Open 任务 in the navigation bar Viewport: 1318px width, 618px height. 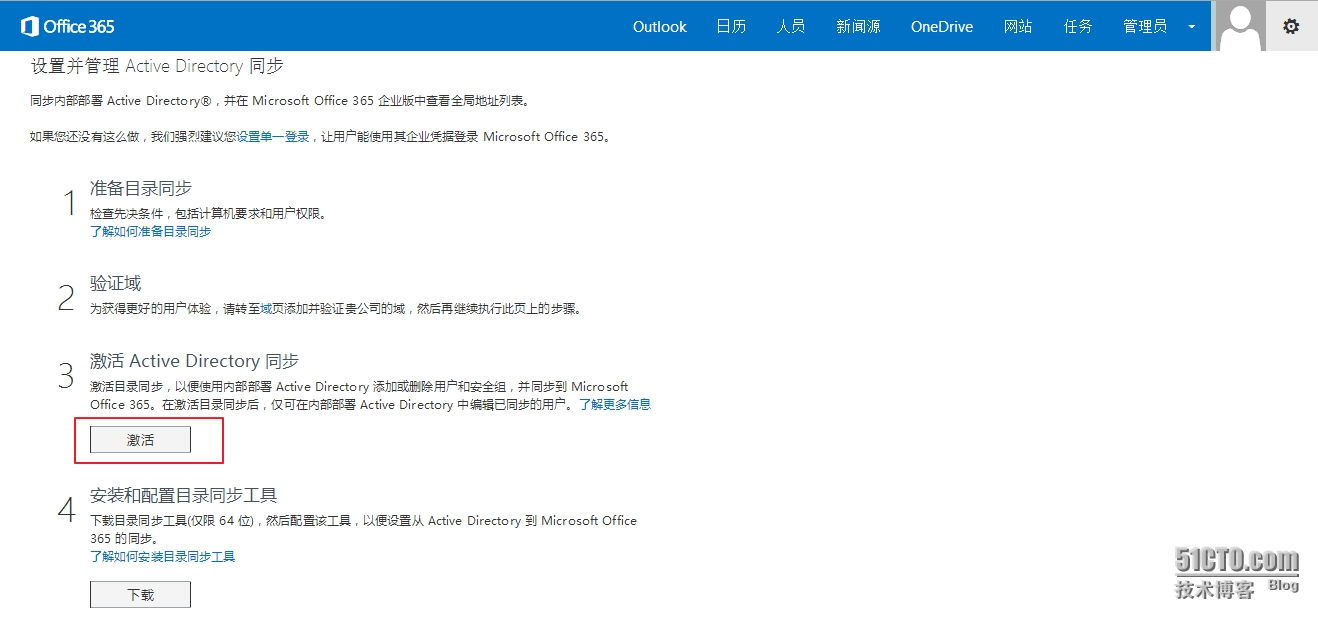coord(1078,27)
